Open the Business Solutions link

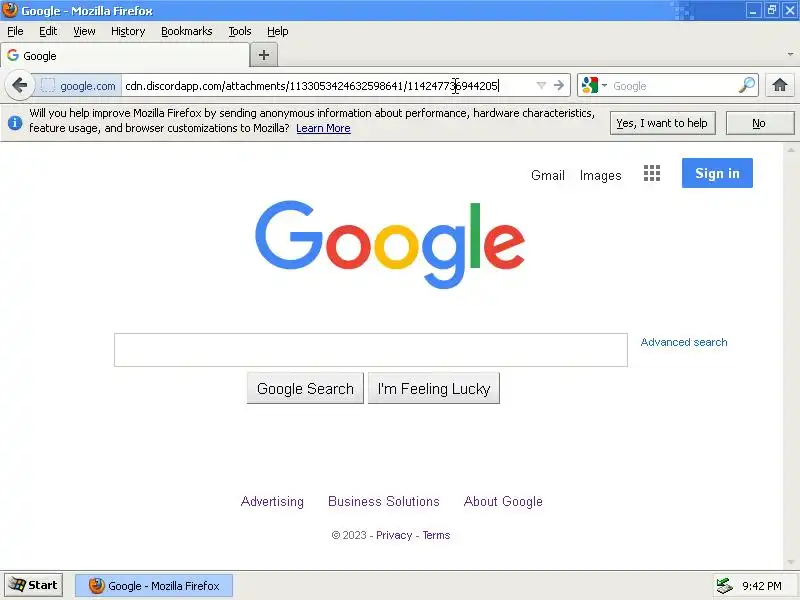point(383,502)
